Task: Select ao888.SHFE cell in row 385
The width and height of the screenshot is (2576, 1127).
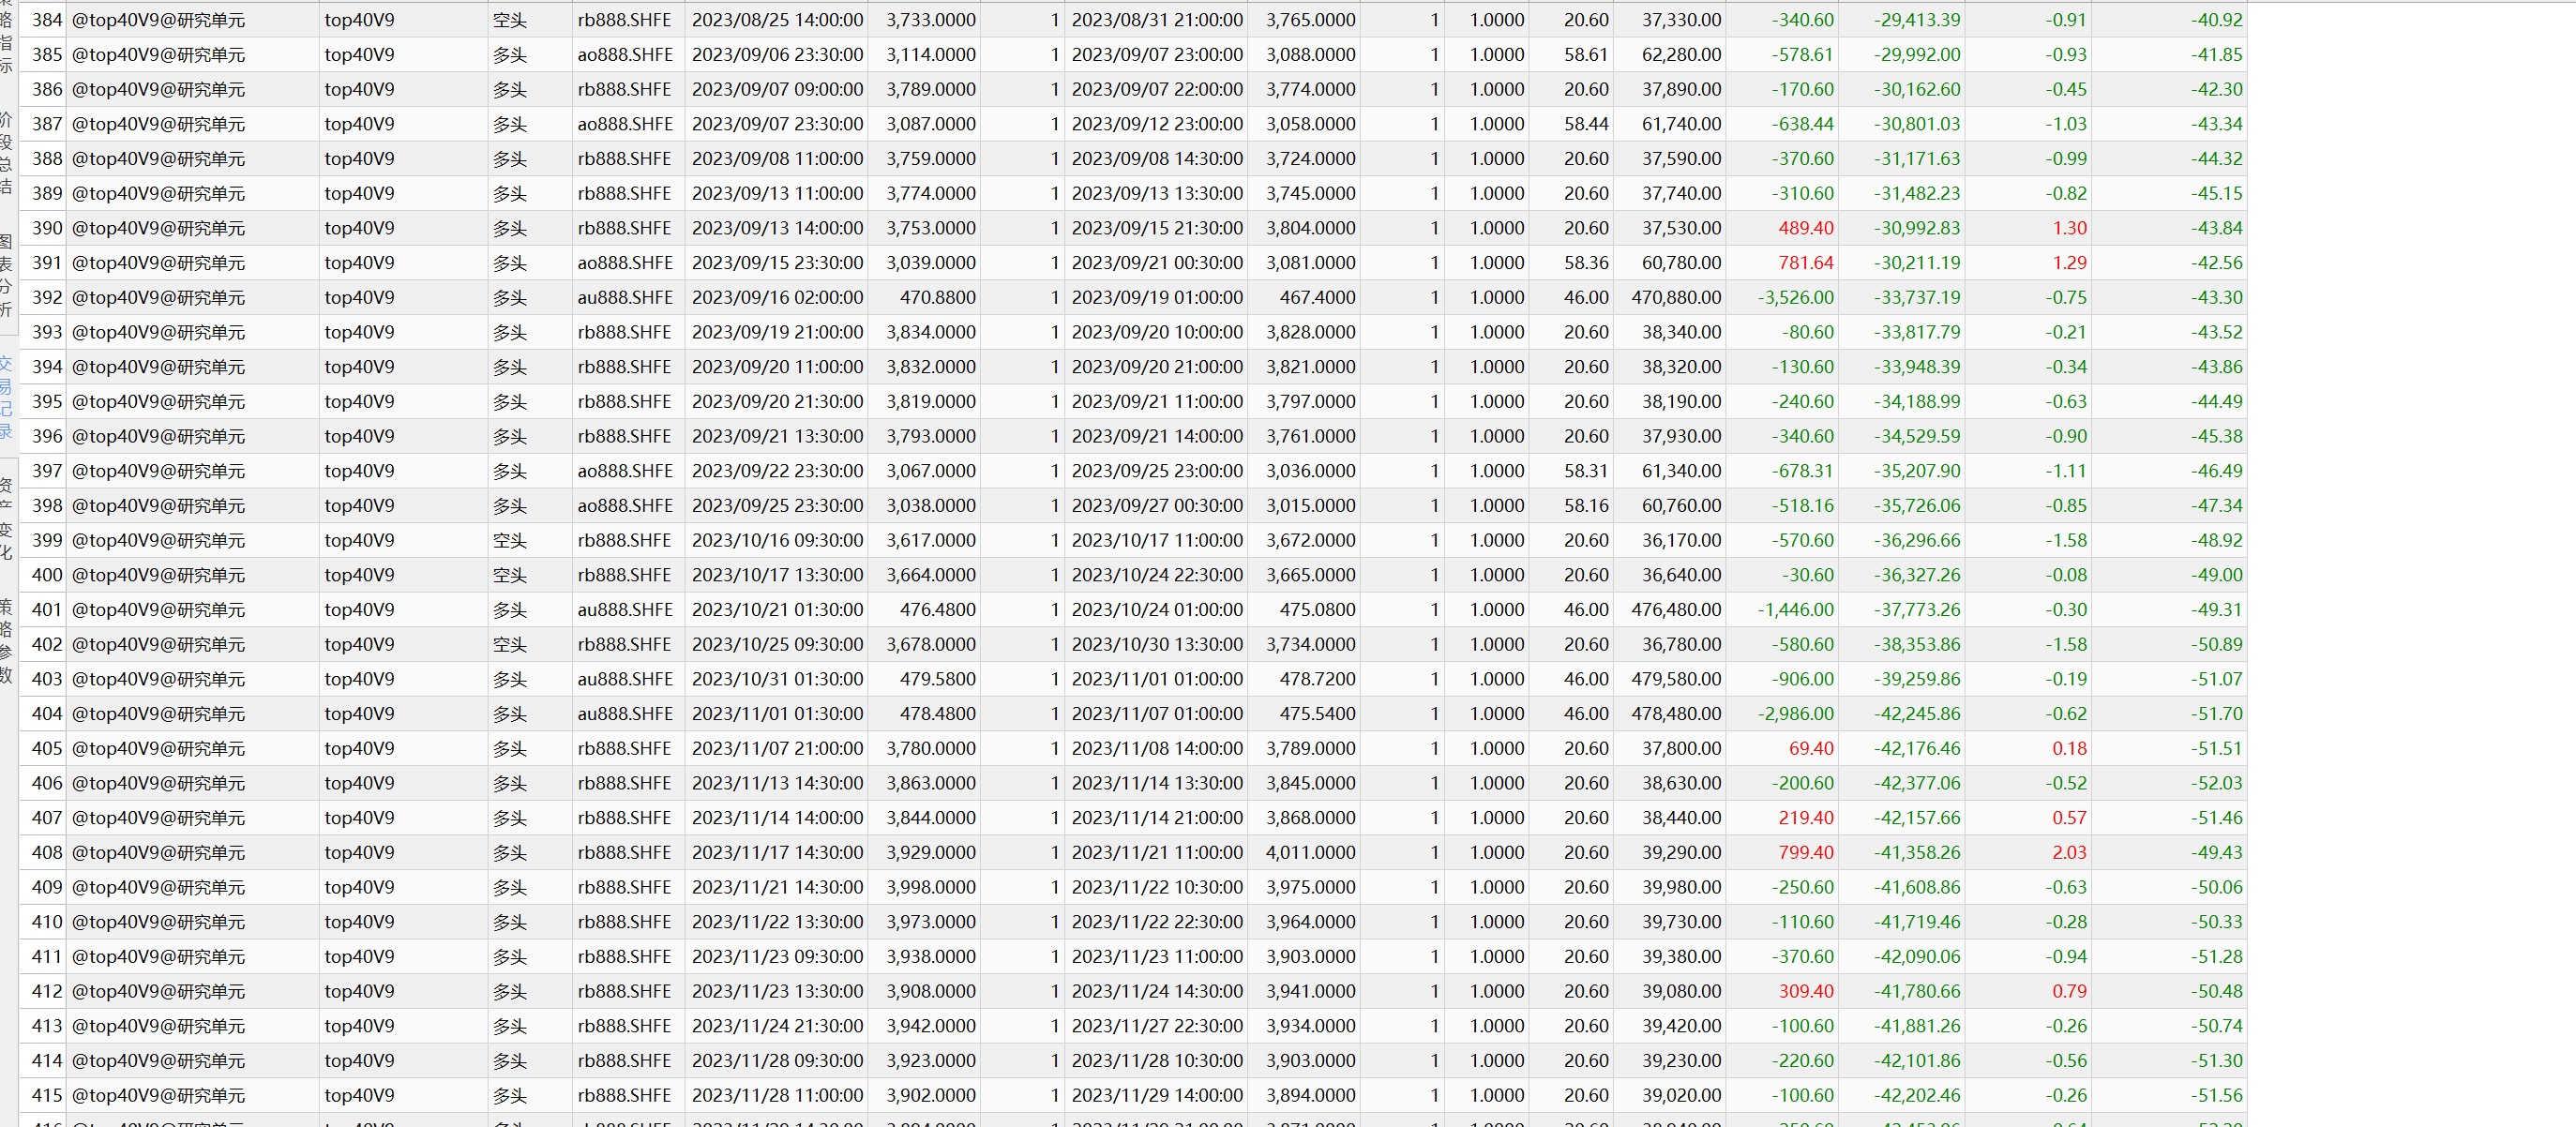Action: tap(624, 55)
